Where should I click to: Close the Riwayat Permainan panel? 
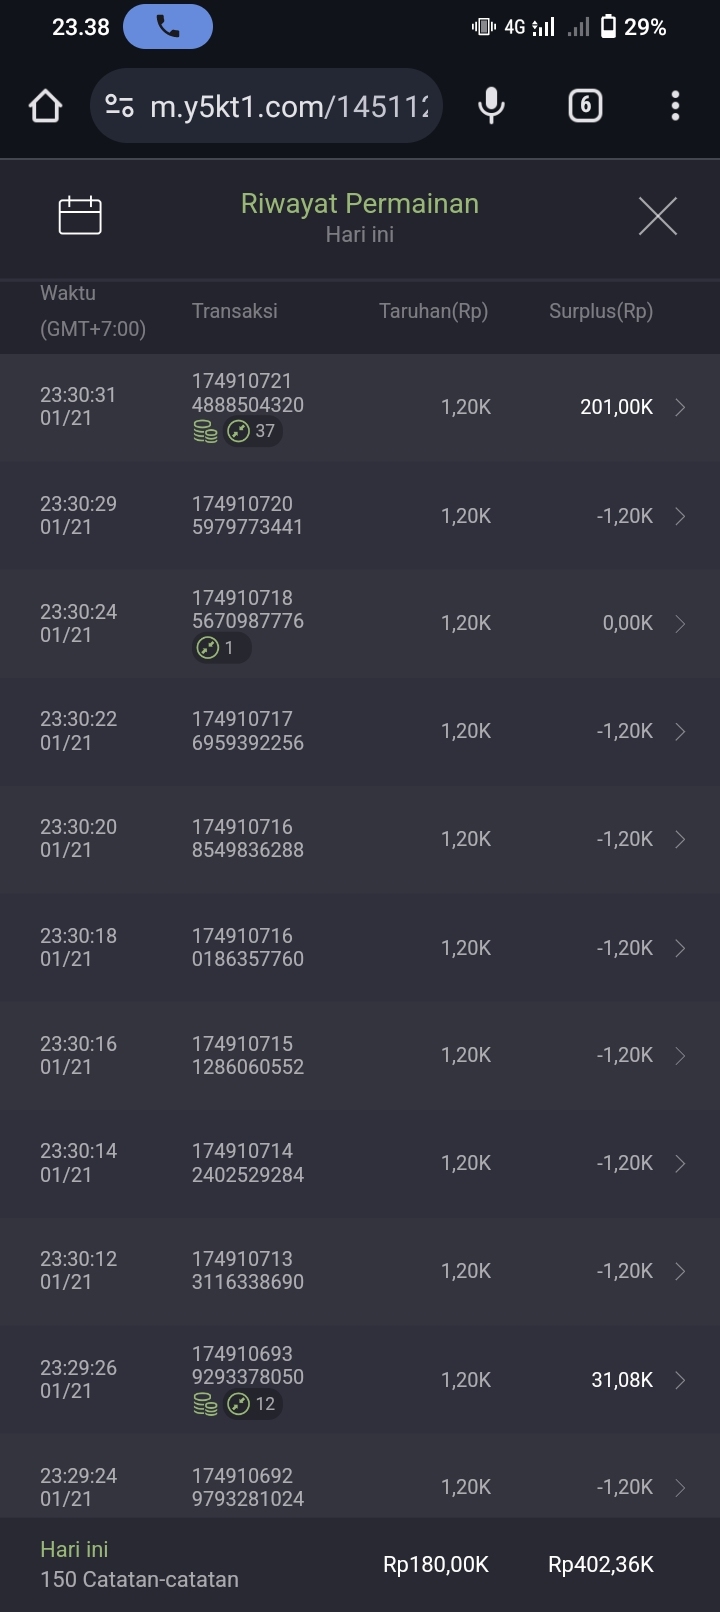click(x=657, y=216)
